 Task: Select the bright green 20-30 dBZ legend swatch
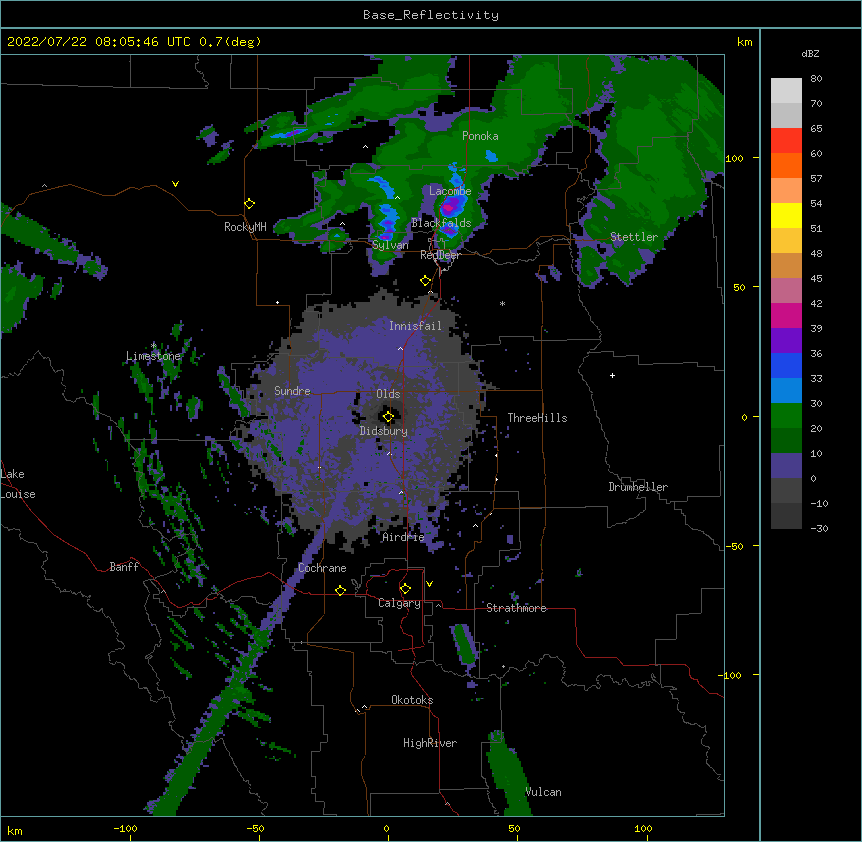coord(786,416)
